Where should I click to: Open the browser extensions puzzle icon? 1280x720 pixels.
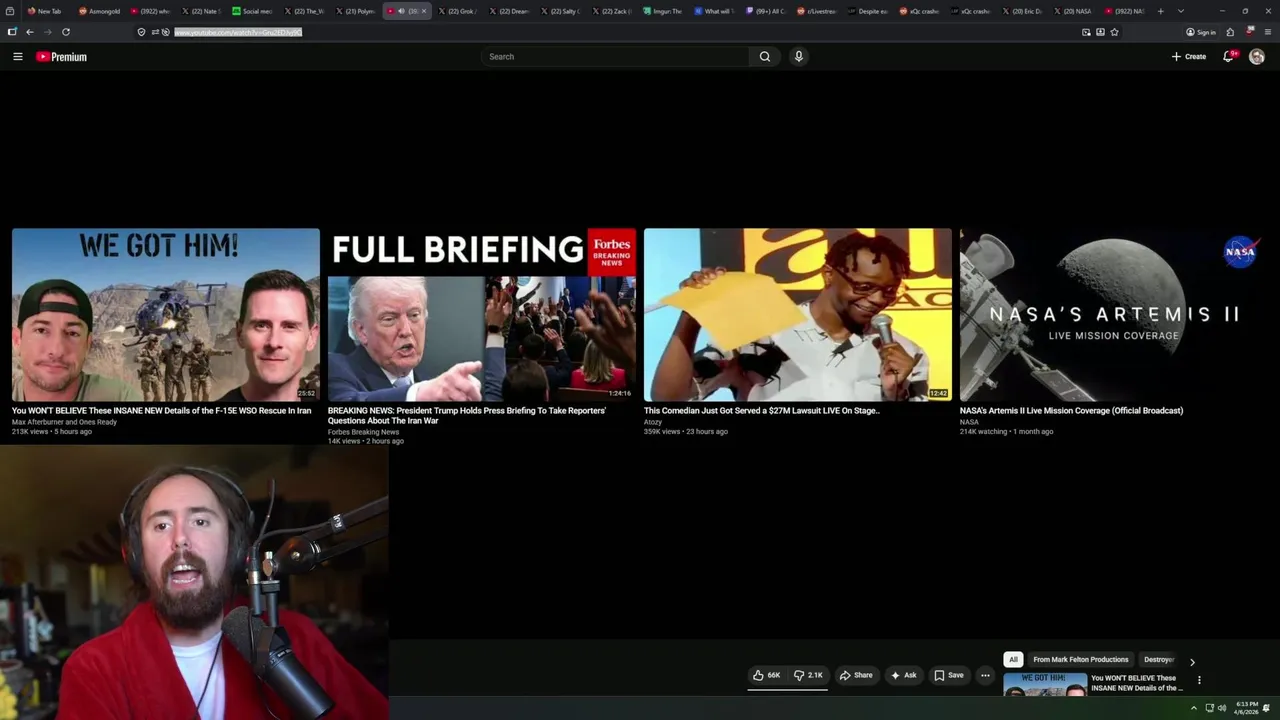point(1230,32)
